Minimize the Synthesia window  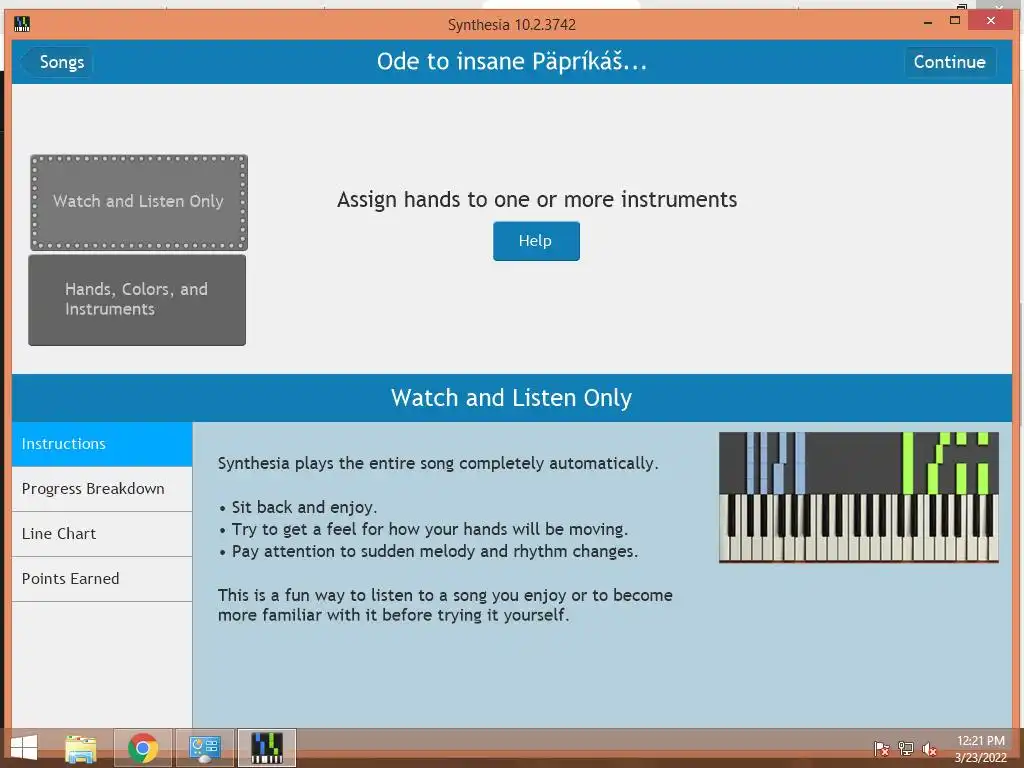pyautogui.click(x=927, y=22)
